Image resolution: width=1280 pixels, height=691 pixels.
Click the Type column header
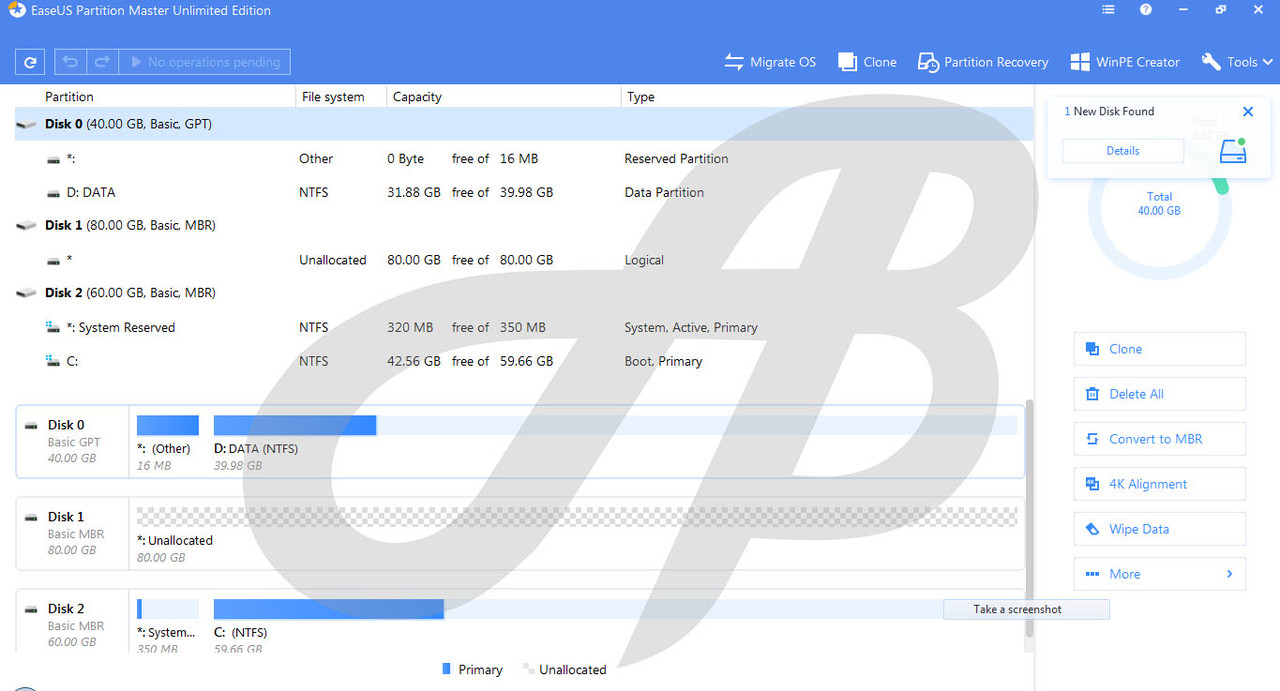(641, 97)
